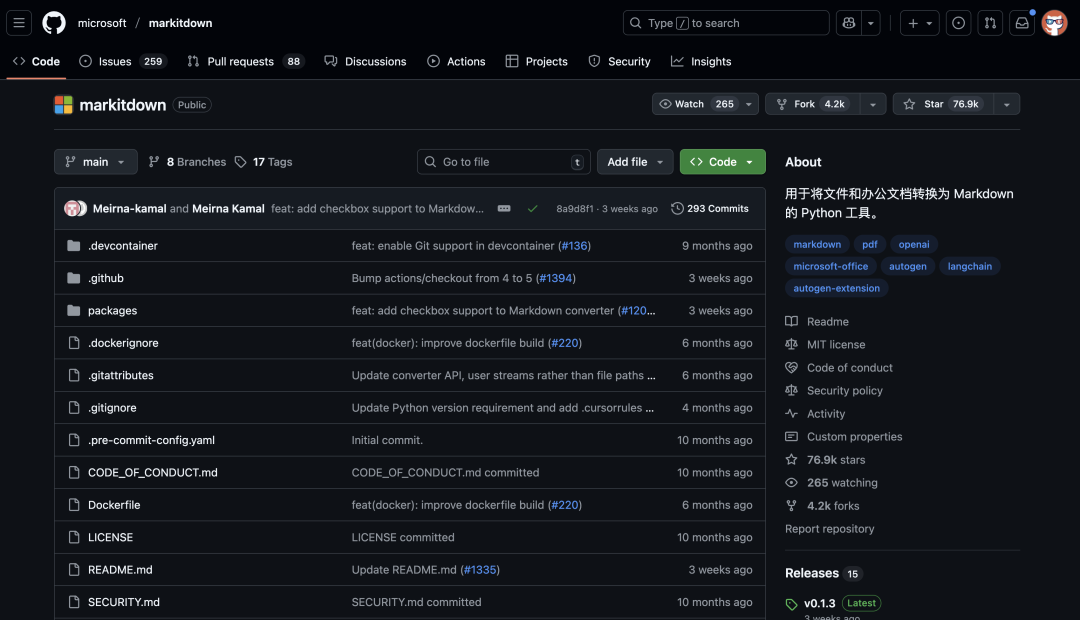Screen dimensions: 1080x620
Task: Open SECURITY.md file
Action: pyautogui.click(x=124, y=602)
